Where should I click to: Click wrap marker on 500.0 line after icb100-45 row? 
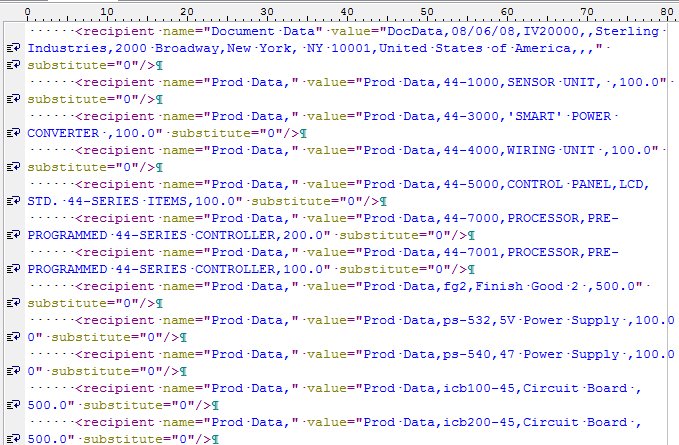point(13,405)
